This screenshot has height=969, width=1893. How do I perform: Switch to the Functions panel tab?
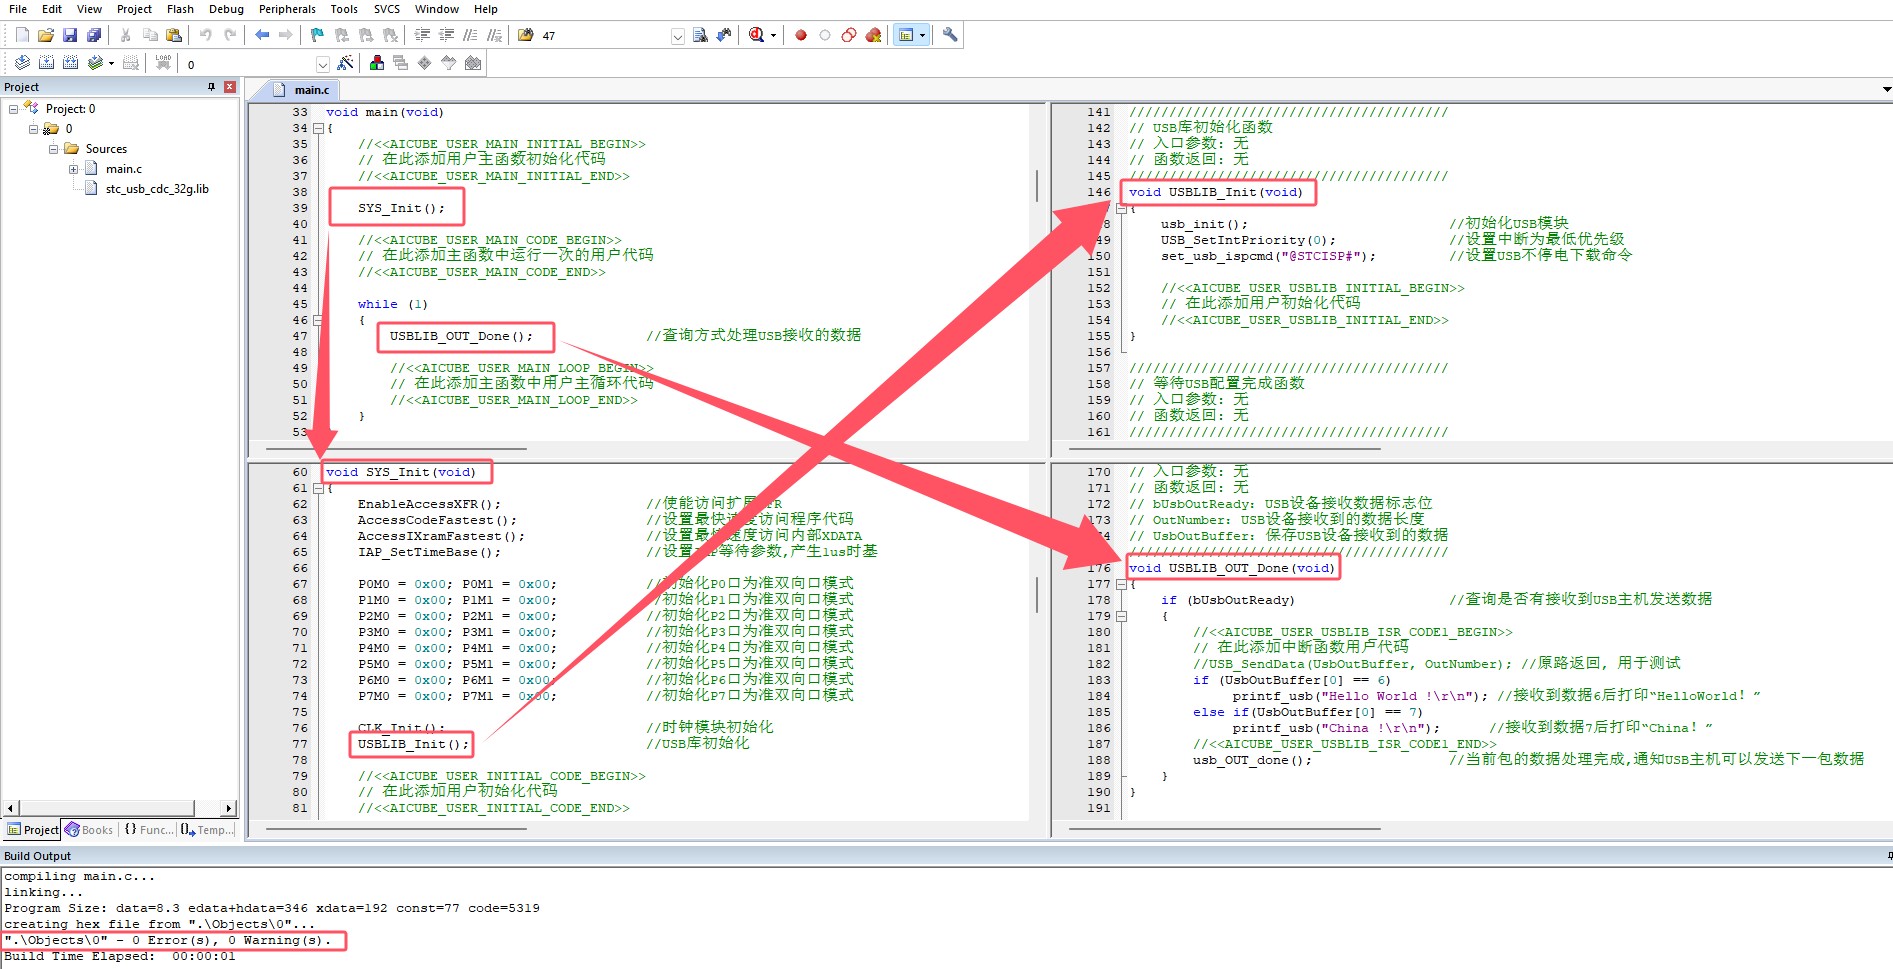coord(148,830)
